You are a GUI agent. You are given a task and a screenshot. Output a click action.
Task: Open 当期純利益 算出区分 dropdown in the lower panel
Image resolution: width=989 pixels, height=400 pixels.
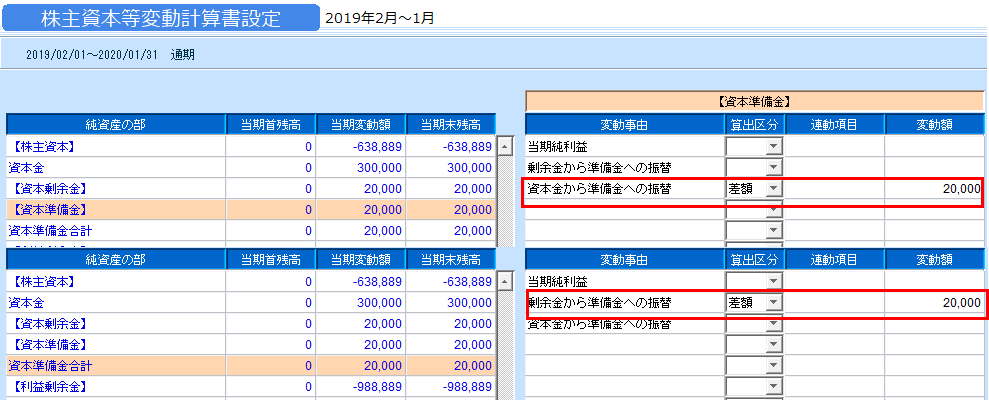pyautogui.click(x=773, y=281)
